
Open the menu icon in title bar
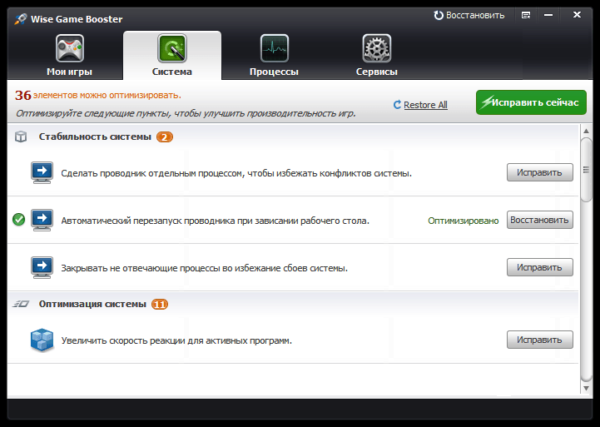(x=526, y=15)
